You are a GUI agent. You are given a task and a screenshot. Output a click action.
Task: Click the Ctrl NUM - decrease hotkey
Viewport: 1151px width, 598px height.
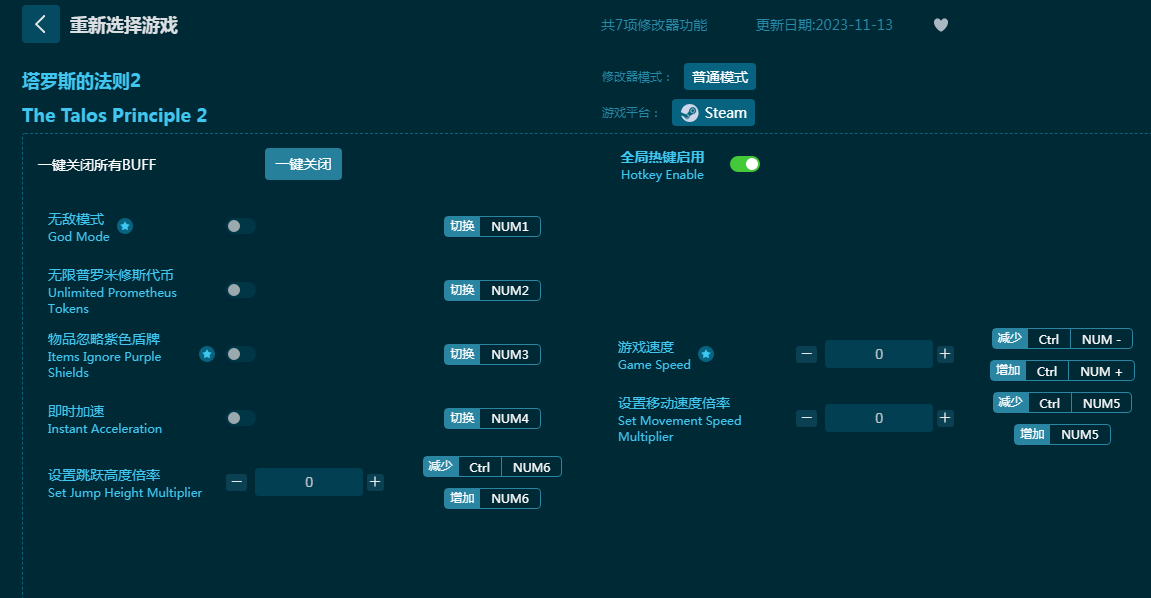(x=1062, y=339)
